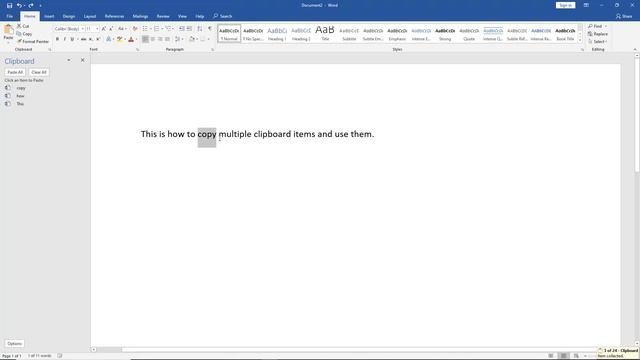Redo the last action
The image size is (640, 360).
coord(31,5)
